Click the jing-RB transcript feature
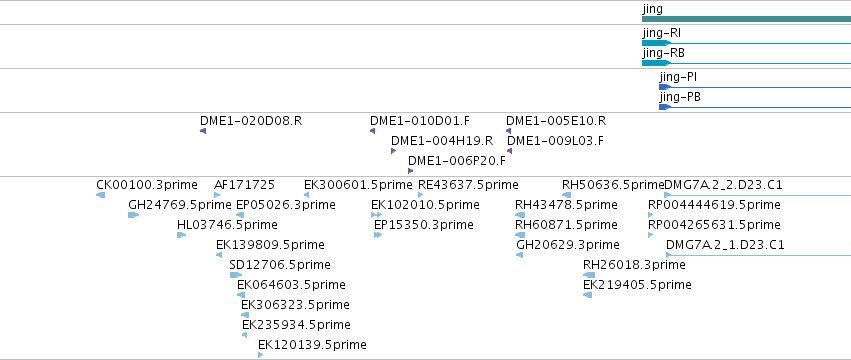The image size is (851, 360). 746,63
